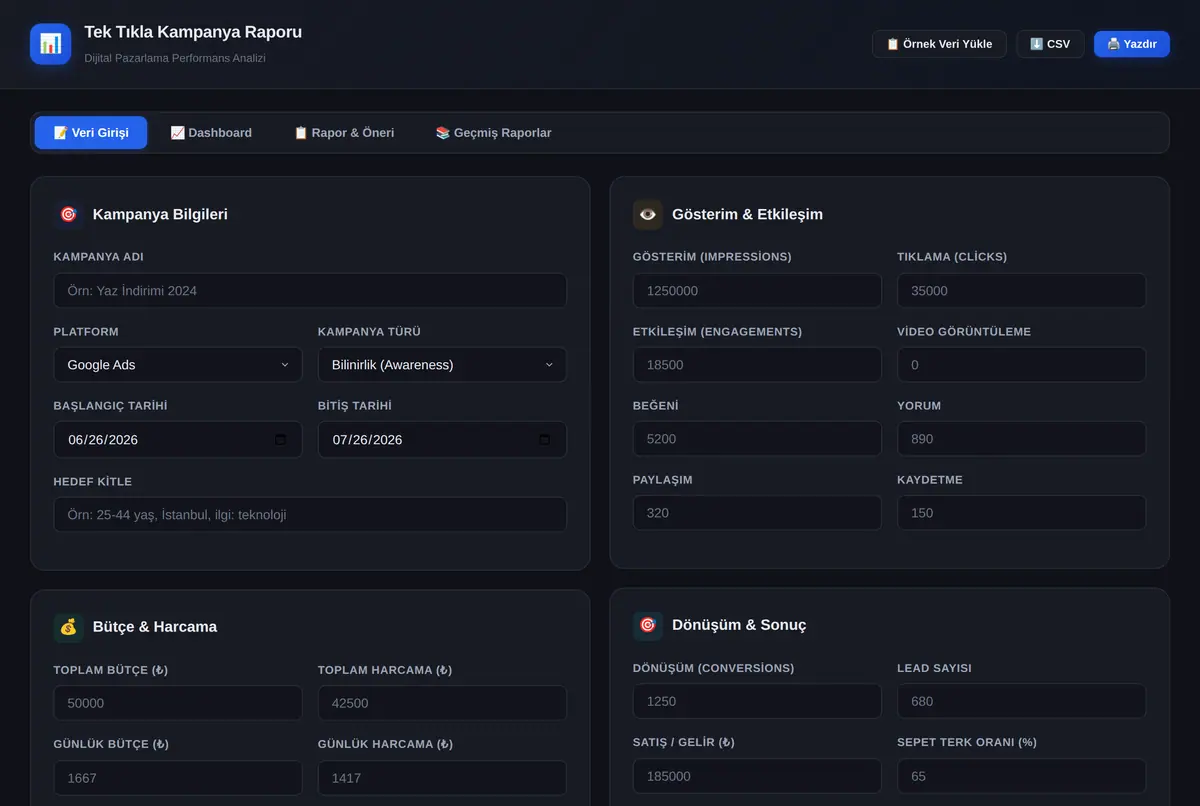Focus the Günlük Bütçe input
This screenshot has width=1200, height=806.
[178, 778]
